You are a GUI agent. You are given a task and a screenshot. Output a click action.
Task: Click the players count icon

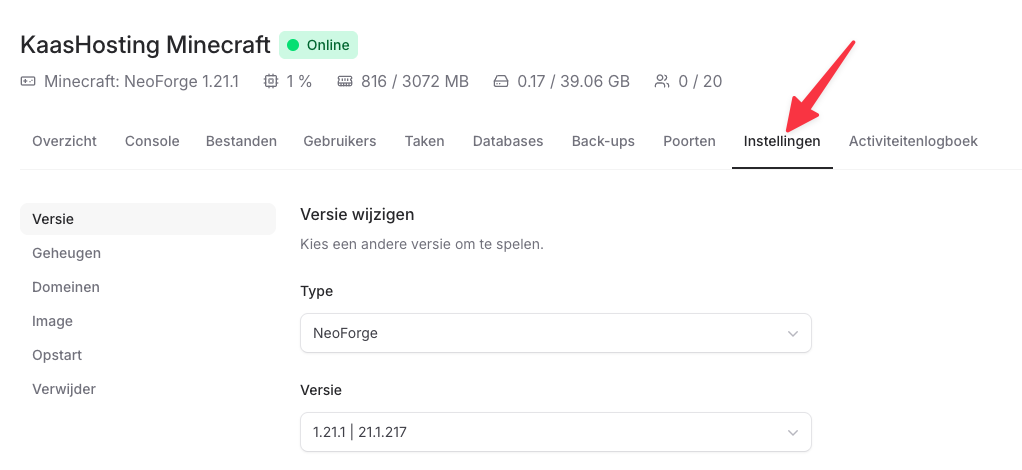coord(662,81)
